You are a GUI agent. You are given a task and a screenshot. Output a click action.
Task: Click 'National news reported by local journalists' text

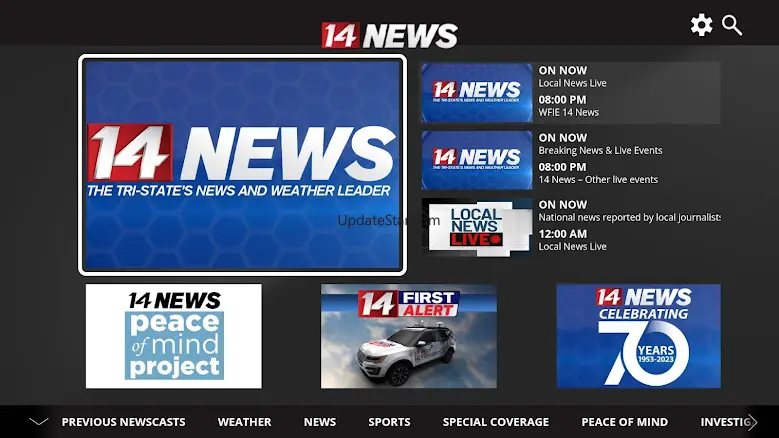(629, 218)
